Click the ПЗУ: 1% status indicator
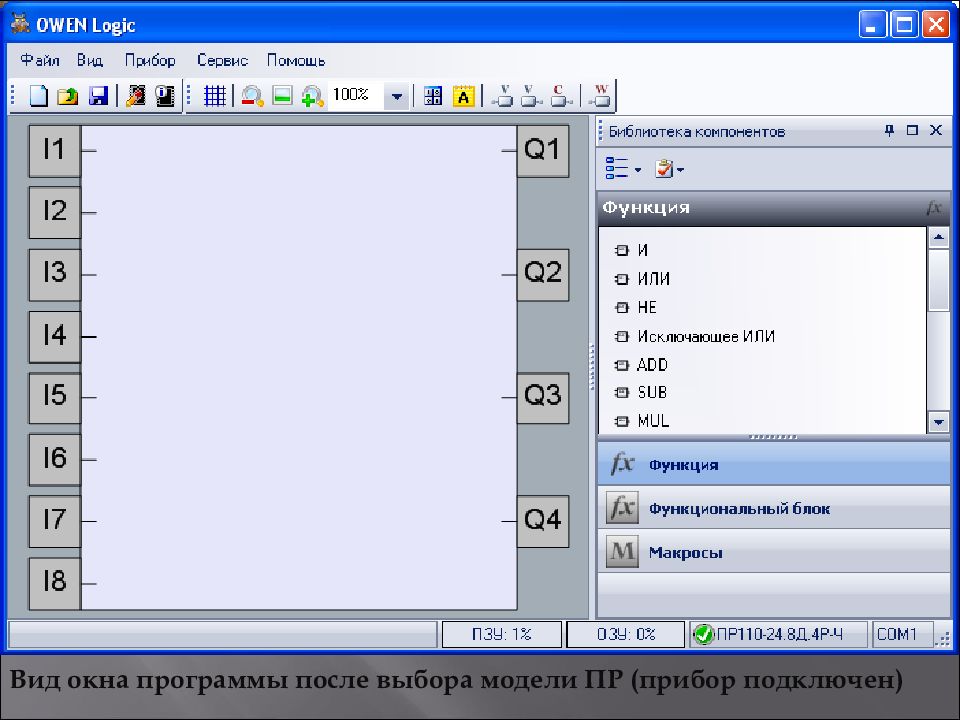The height and width of the screenshot is (720, 960). pyautogui.click(x=501, y=634)
